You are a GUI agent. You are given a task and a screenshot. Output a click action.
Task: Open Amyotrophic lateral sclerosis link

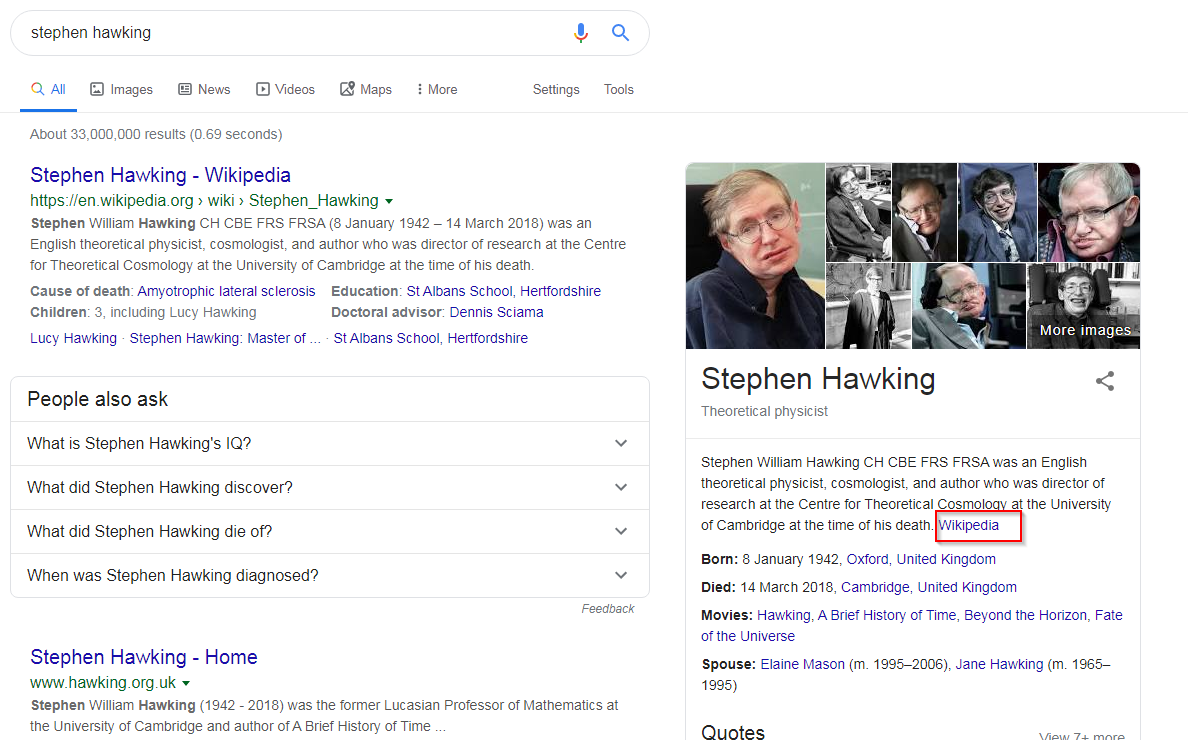point(226,291)
